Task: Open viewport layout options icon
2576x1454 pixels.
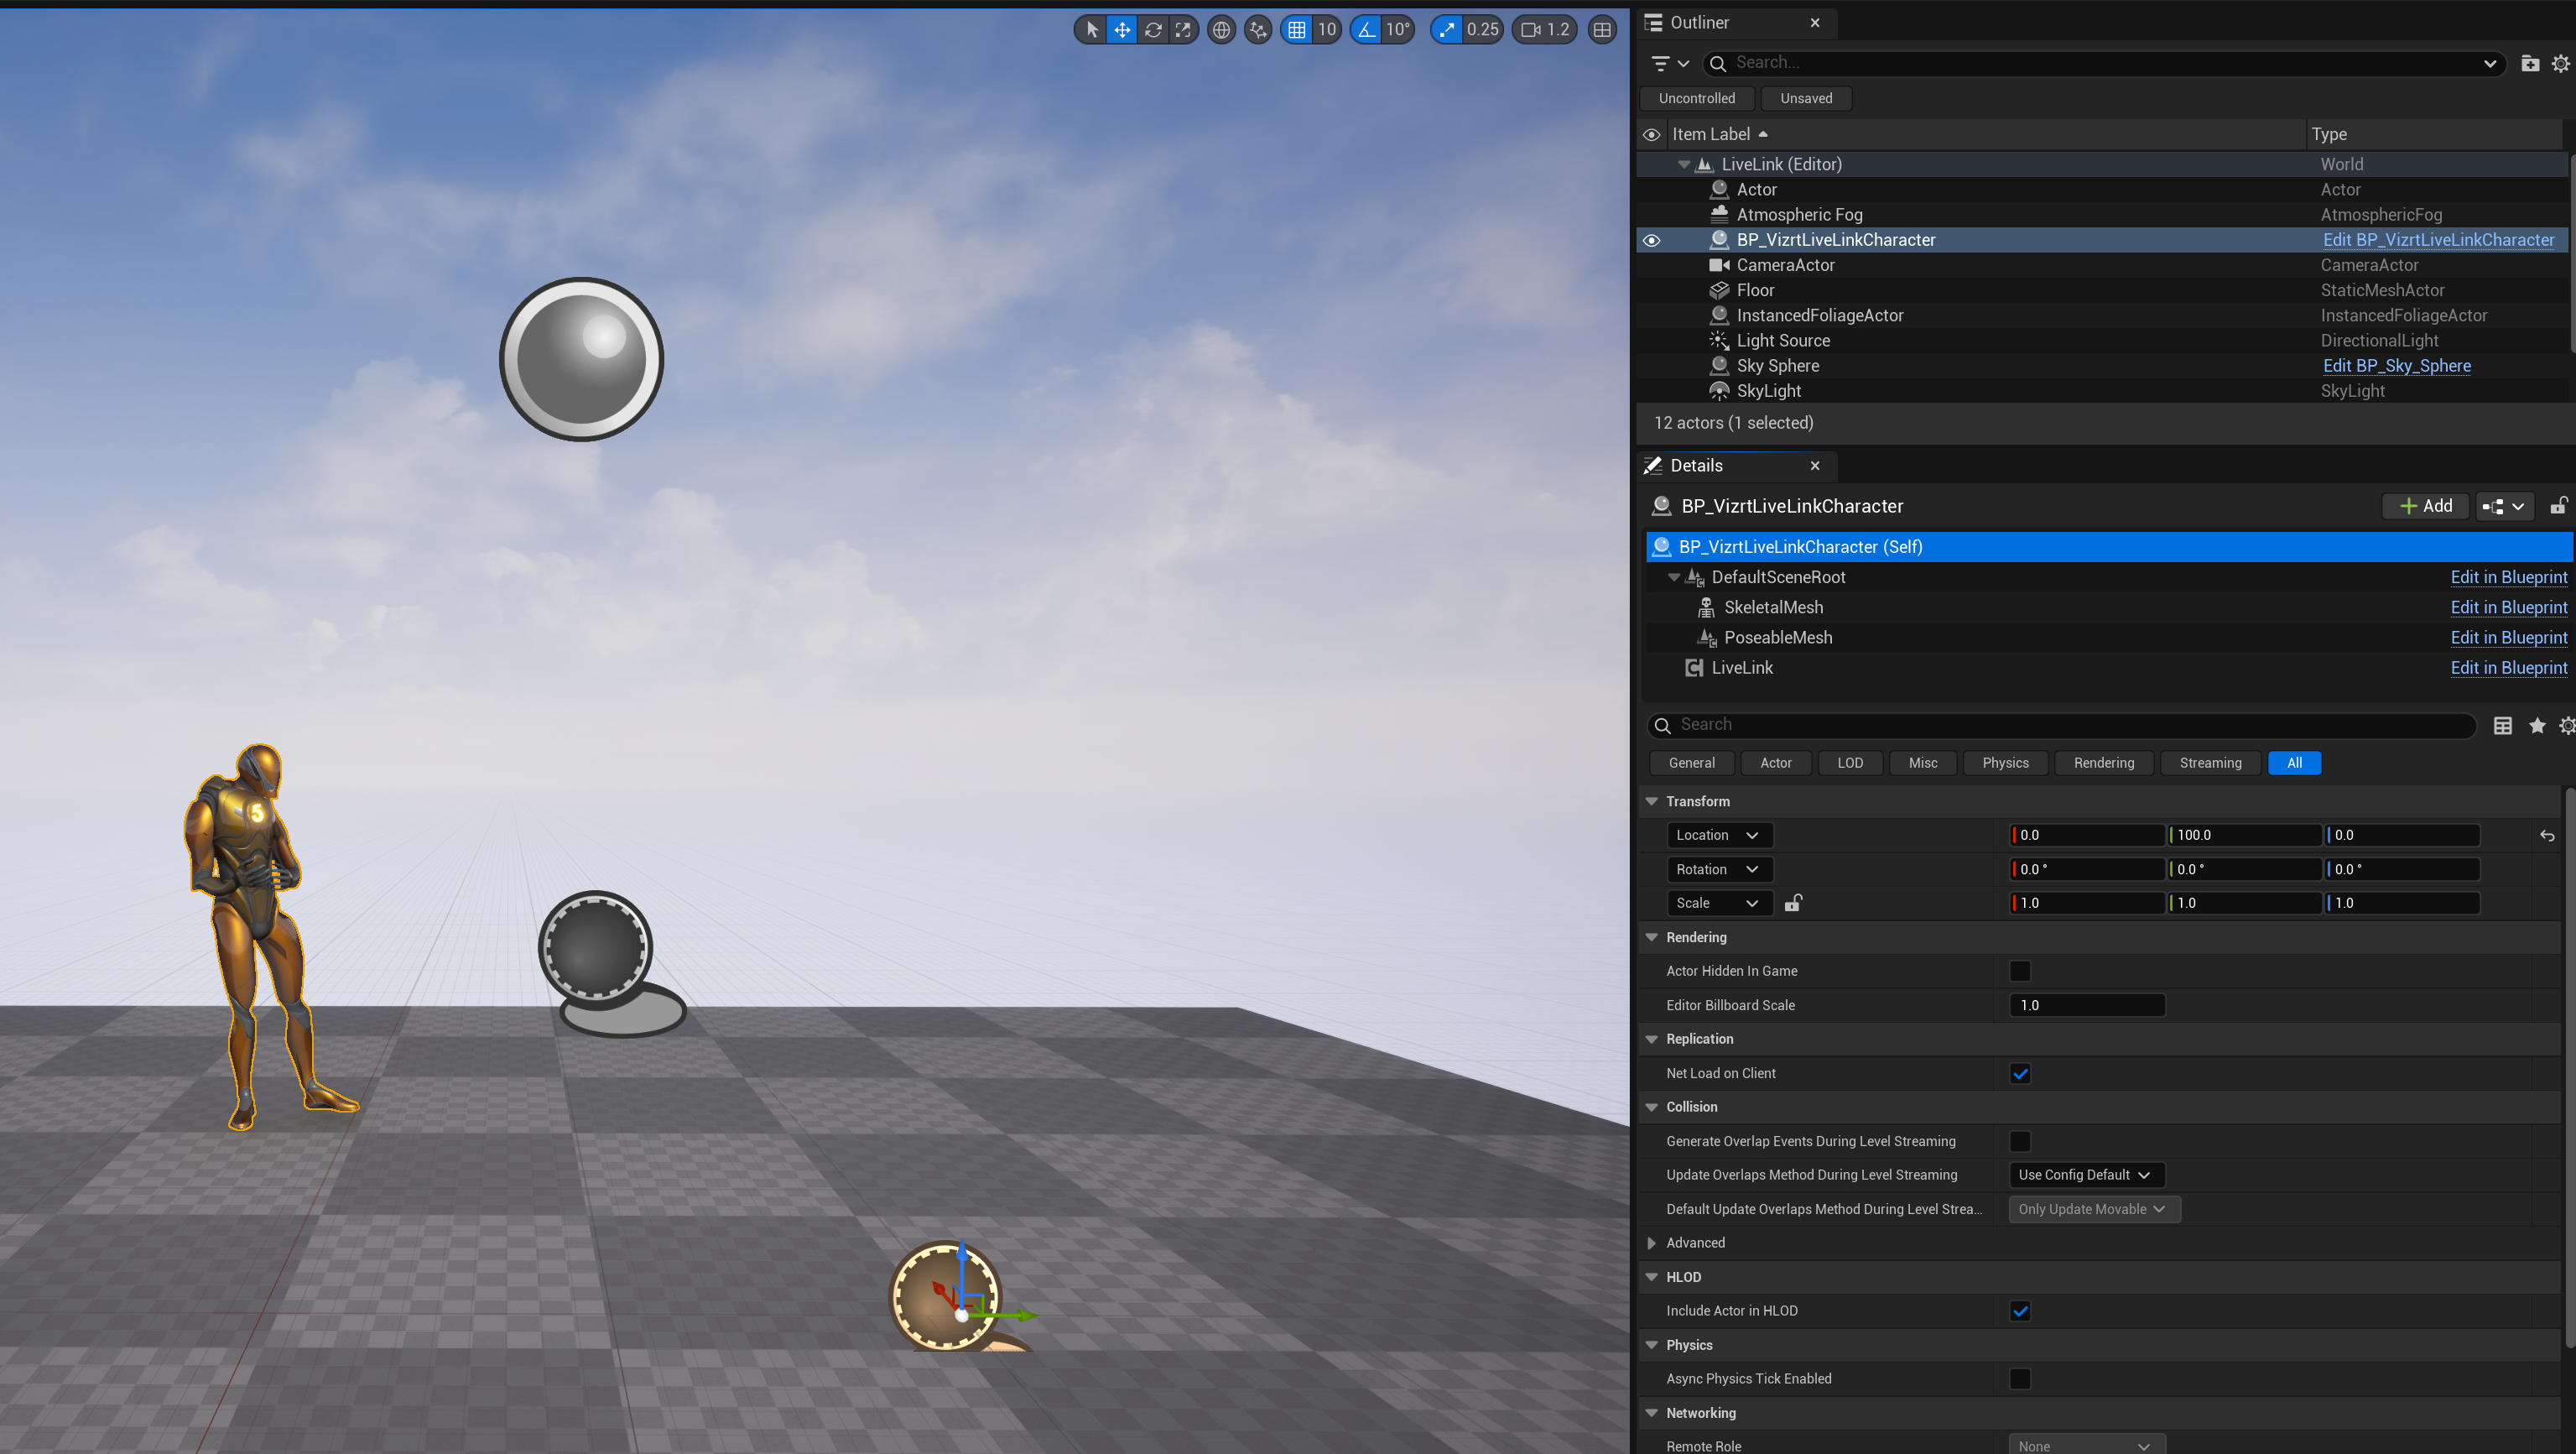Action: tap(1602, 30)
